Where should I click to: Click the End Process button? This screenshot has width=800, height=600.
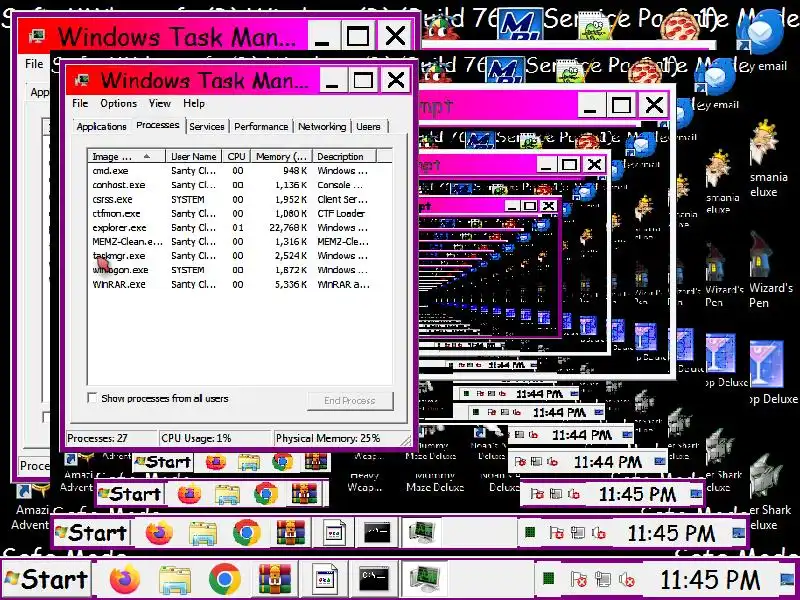click(x=350, y=401)
